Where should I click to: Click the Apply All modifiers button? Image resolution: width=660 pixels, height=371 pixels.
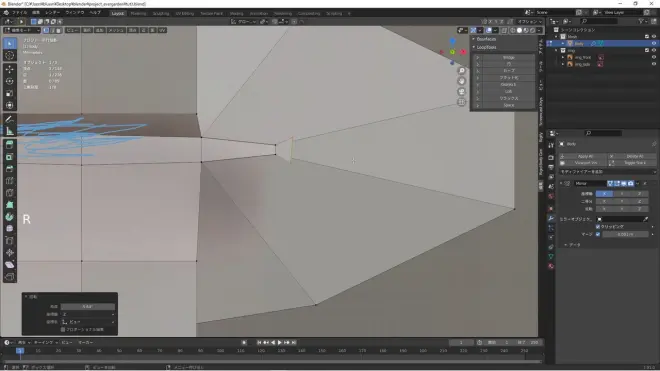coord(585,156)
